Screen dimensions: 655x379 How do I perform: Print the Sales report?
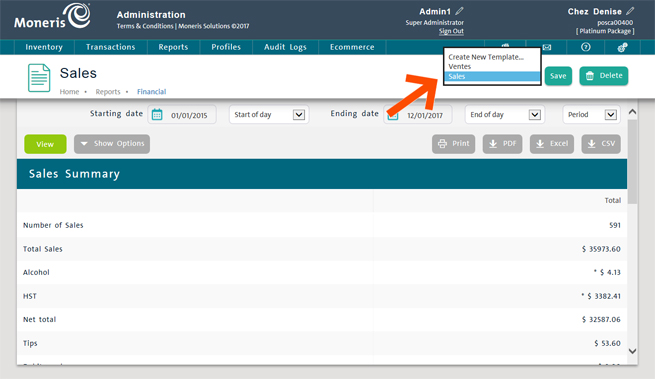454,144
